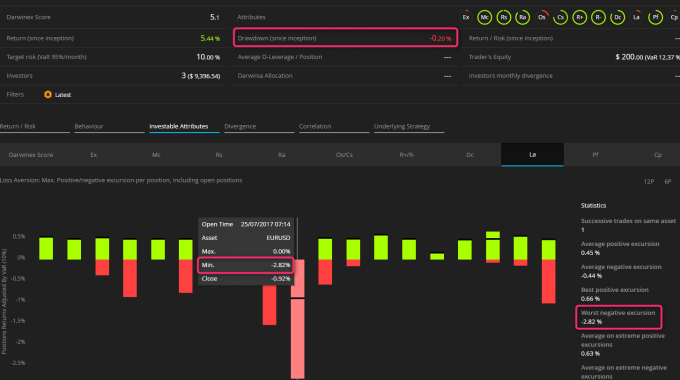Image resolution: width=680 pixels, height=380 pixels.
Task: Click the tall pink highlighted excursion bar
Action: coord(298,319)
